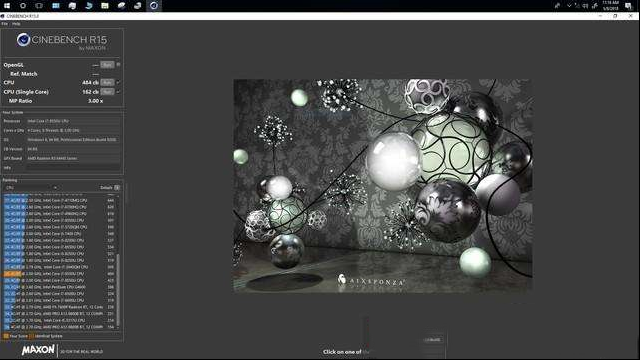Click the Cinebench taskbar icon

154,5
